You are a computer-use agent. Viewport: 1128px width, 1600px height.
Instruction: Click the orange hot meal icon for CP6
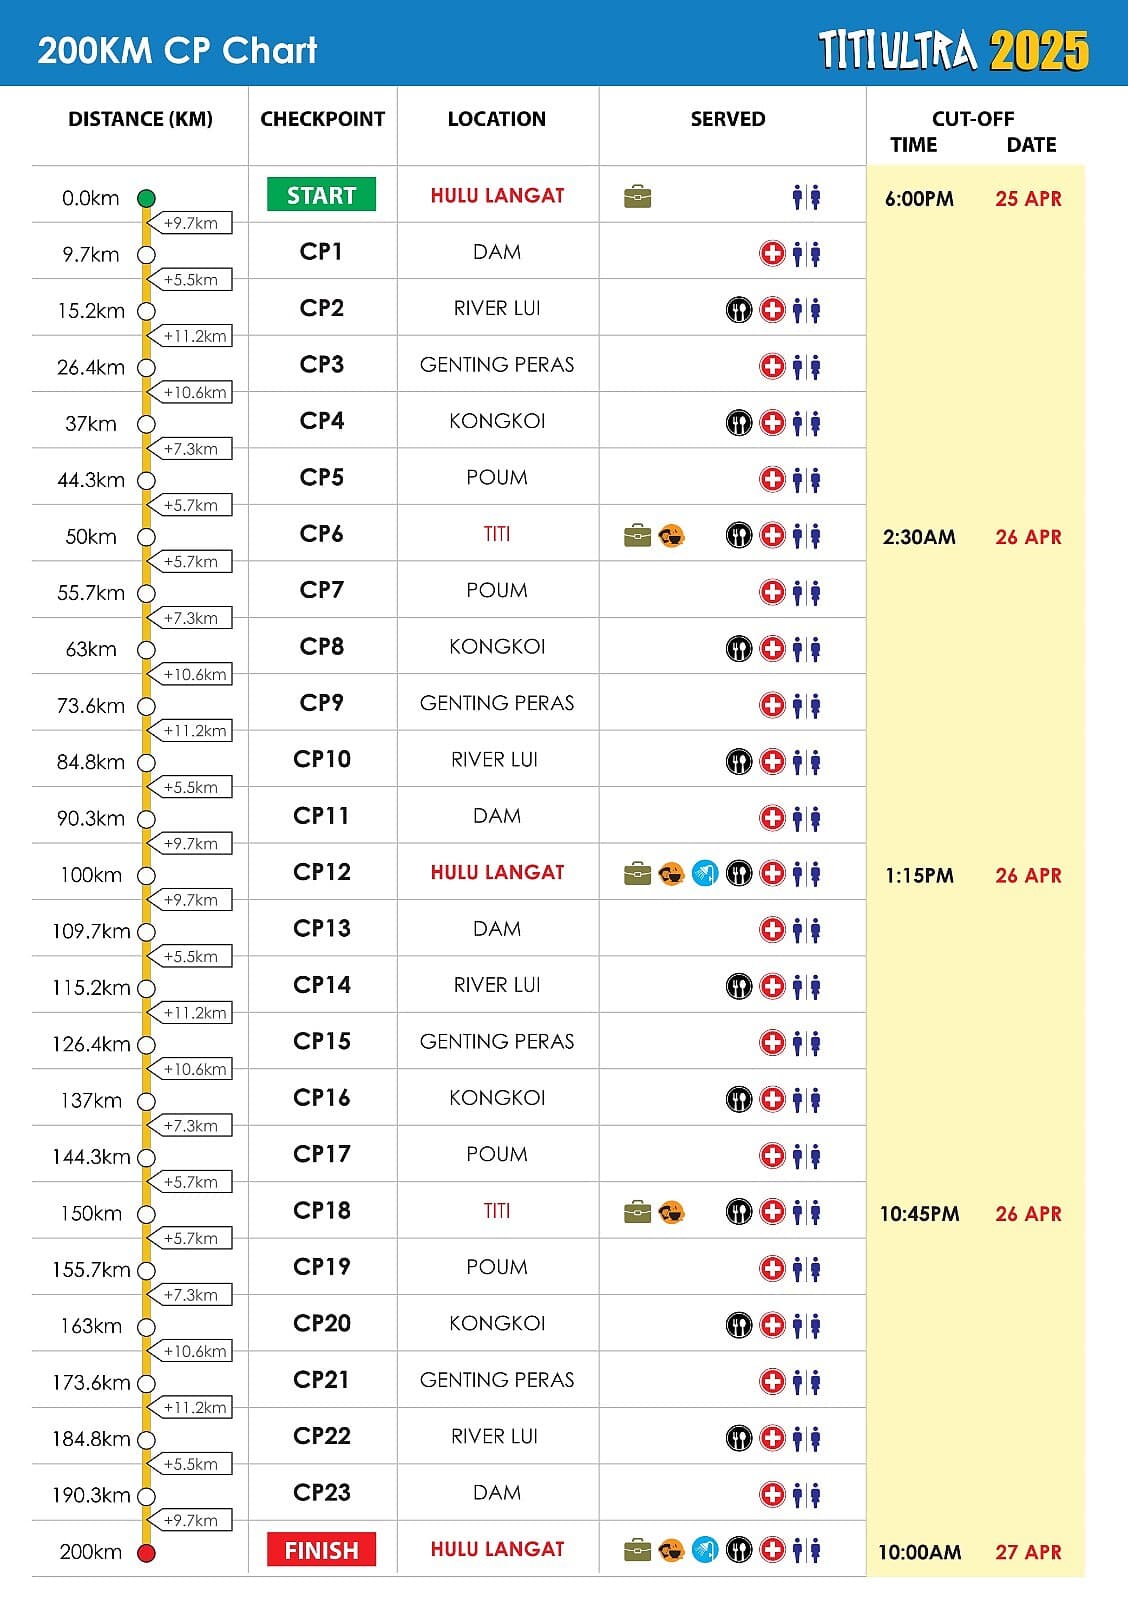672,536
